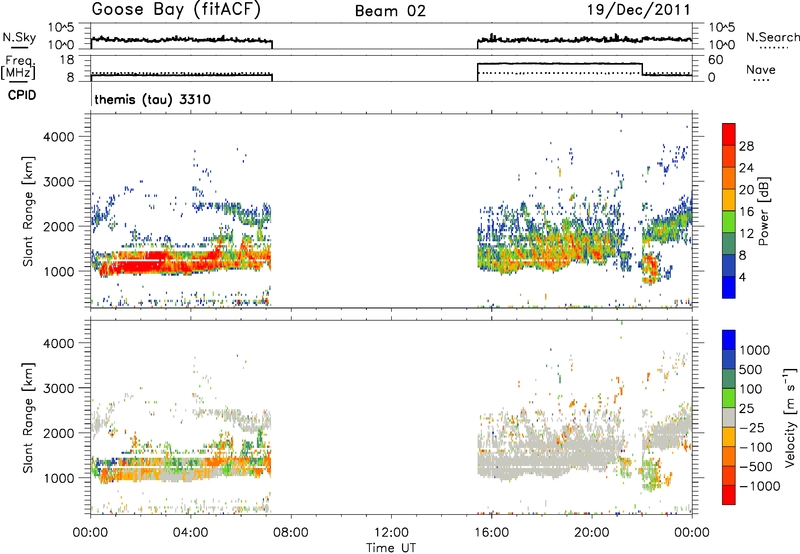Screen dimensions: 800x554
Task: Click the '04:00' time axis tick label
Action: click(x=190, y=533)
